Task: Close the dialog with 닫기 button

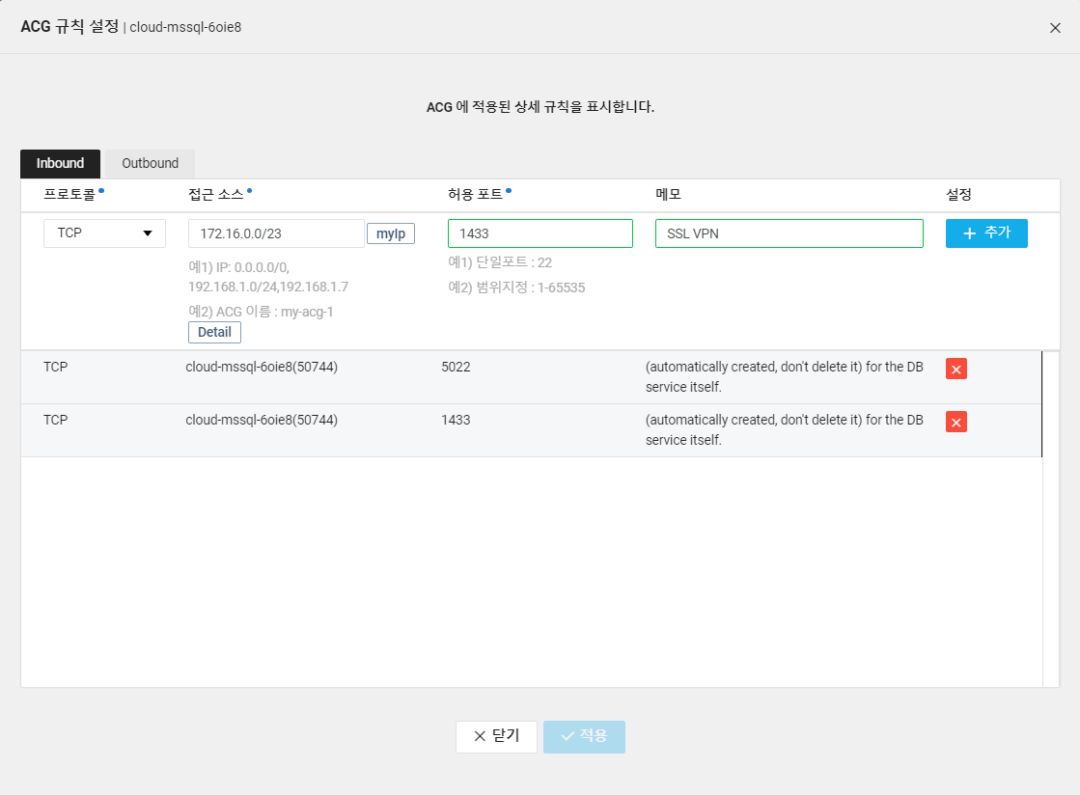Action: [x=496, y=736]
